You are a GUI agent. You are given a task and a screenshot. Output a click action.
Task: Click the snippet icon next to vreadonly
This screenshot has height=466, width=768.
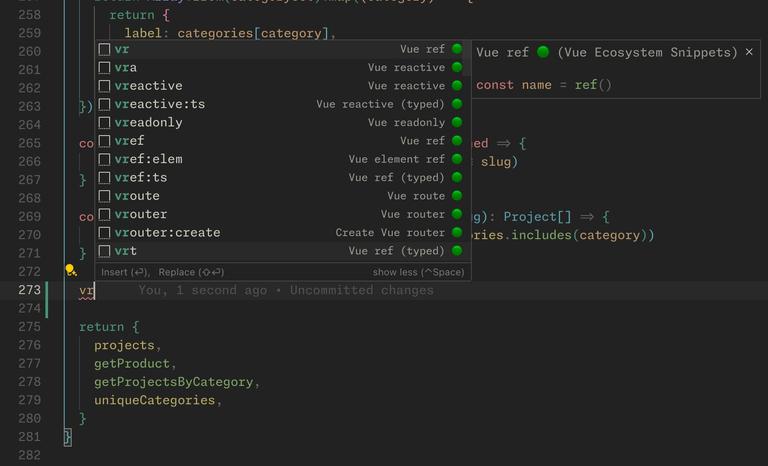tap(104, 123)
